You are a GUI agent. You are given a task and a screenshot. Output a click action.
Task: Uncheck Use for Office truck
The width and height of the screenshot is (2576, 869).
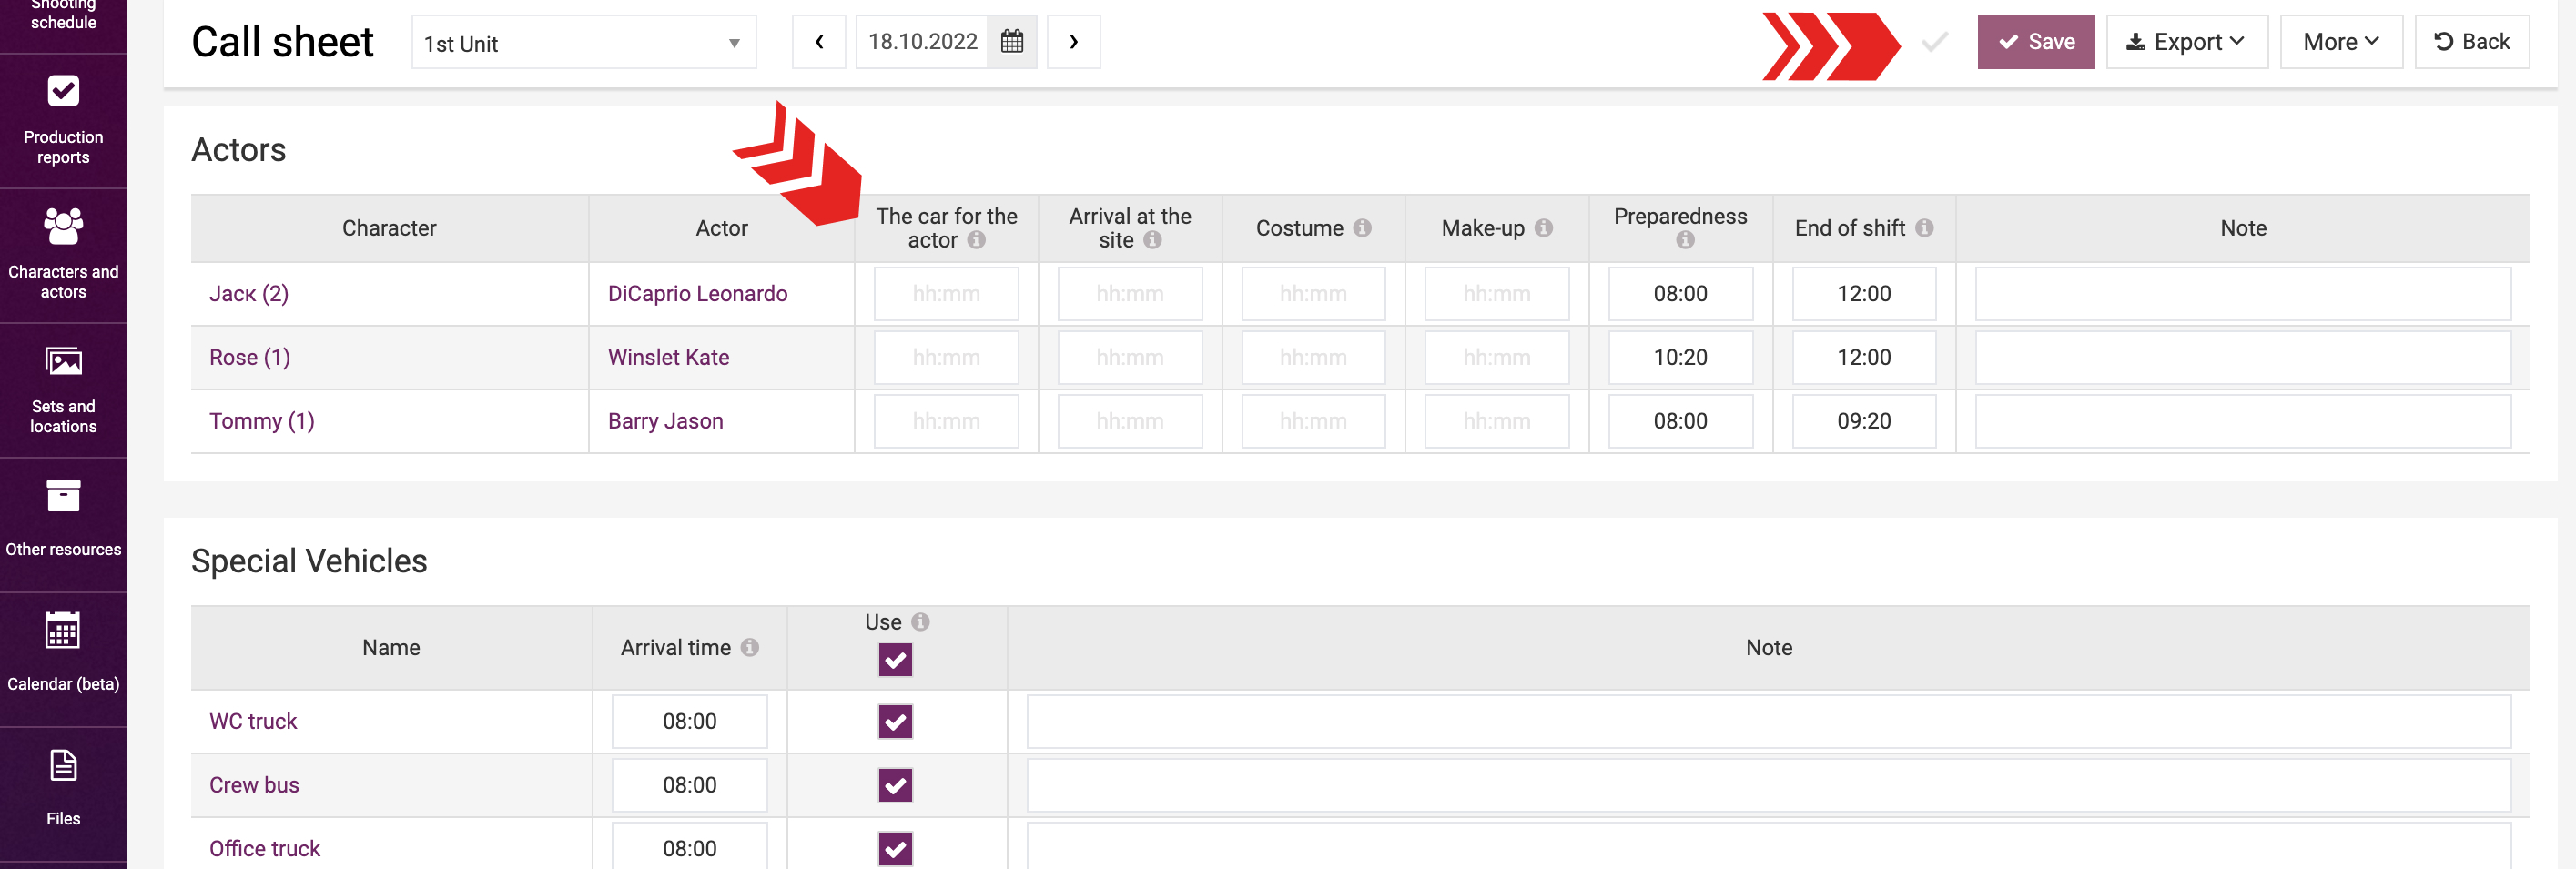coord(895,849)
